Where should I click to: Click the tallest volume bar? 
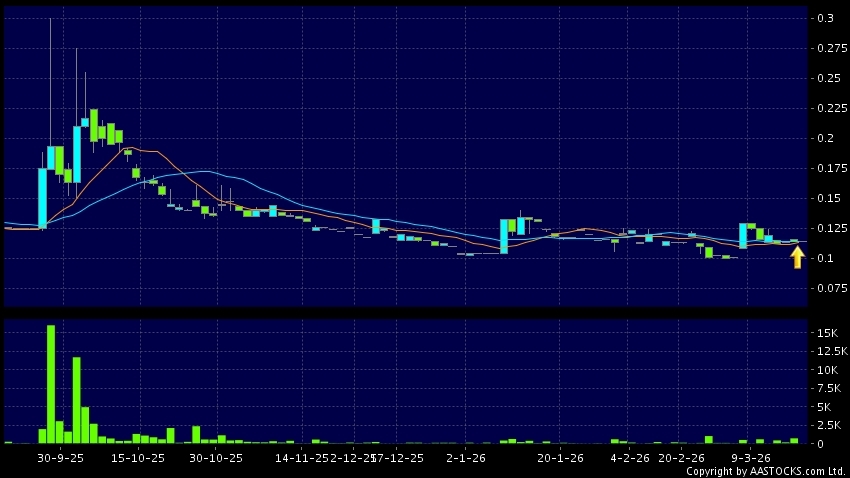click(x=51, y=384)
